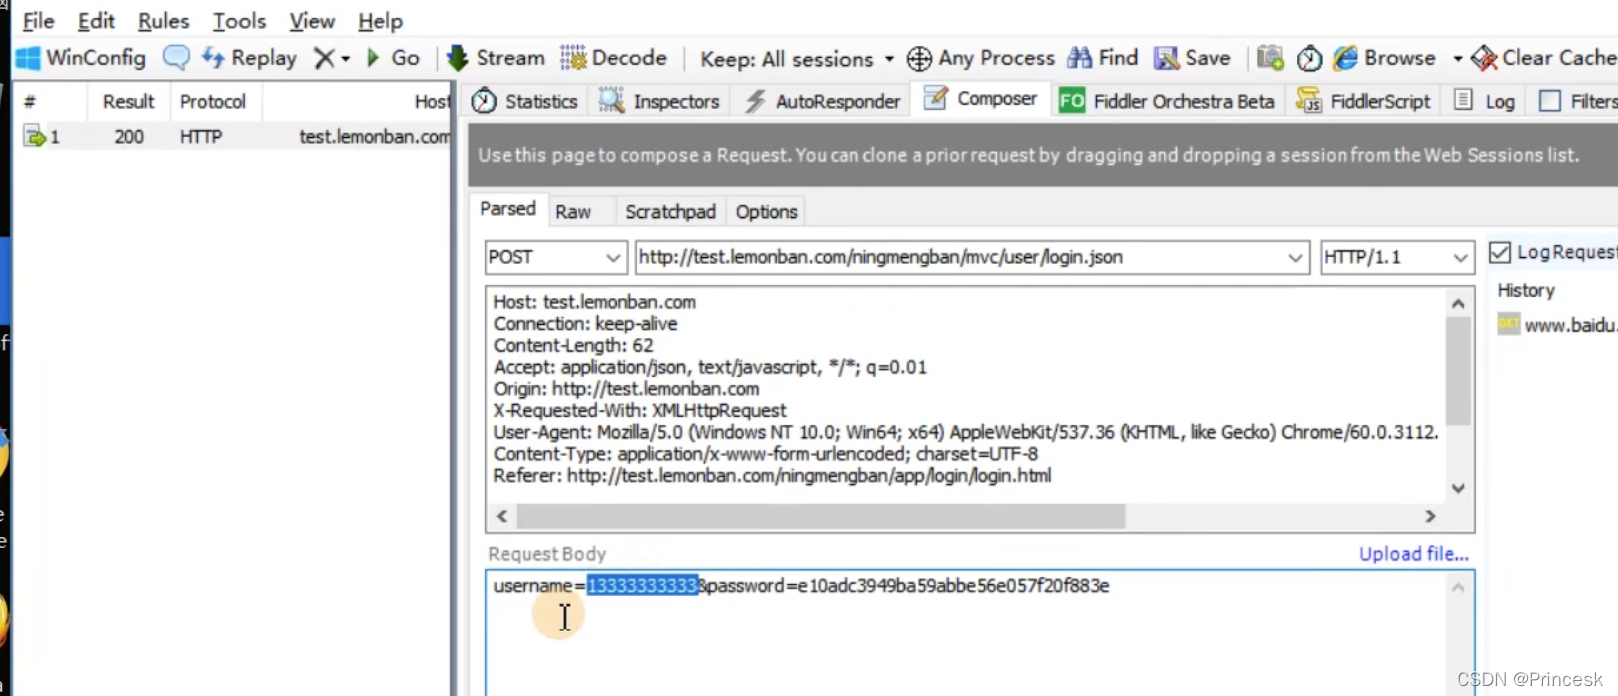
Task: Replay the selected session
Action: (249, 58)
